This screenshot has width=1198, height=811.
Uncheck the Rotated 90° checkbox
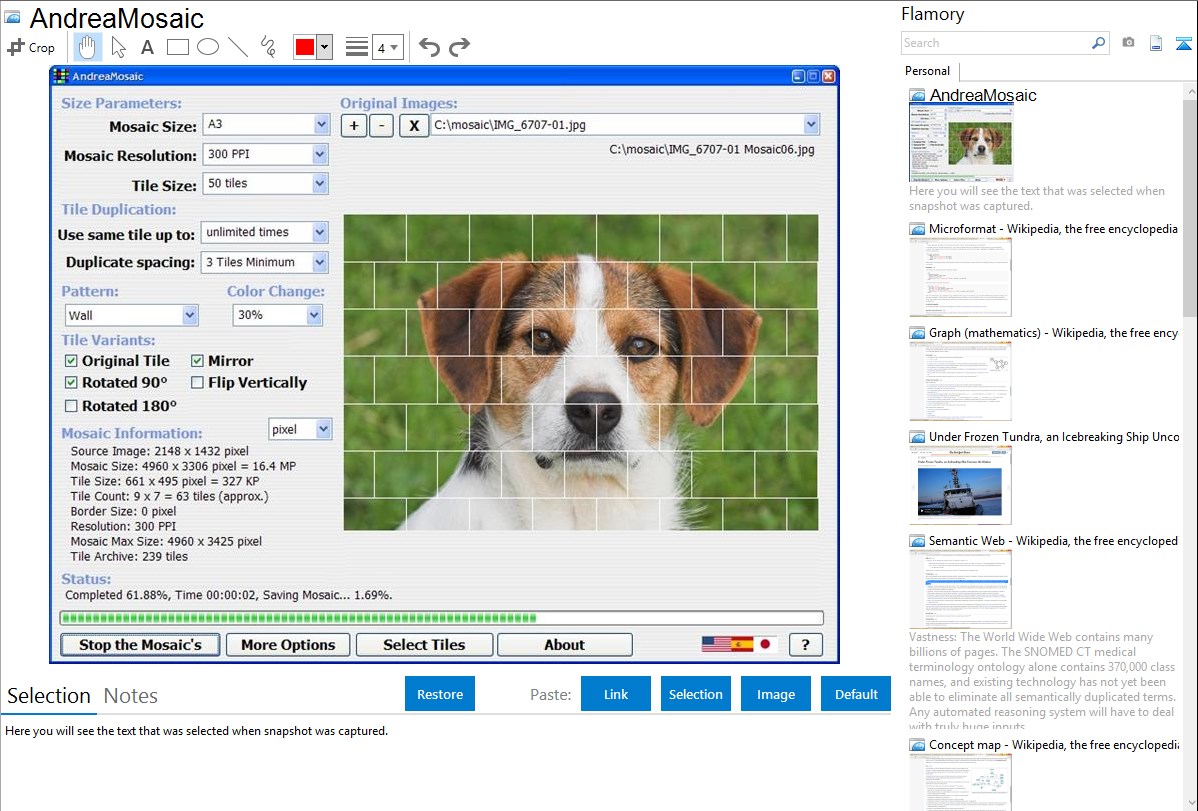coord(71,382)
